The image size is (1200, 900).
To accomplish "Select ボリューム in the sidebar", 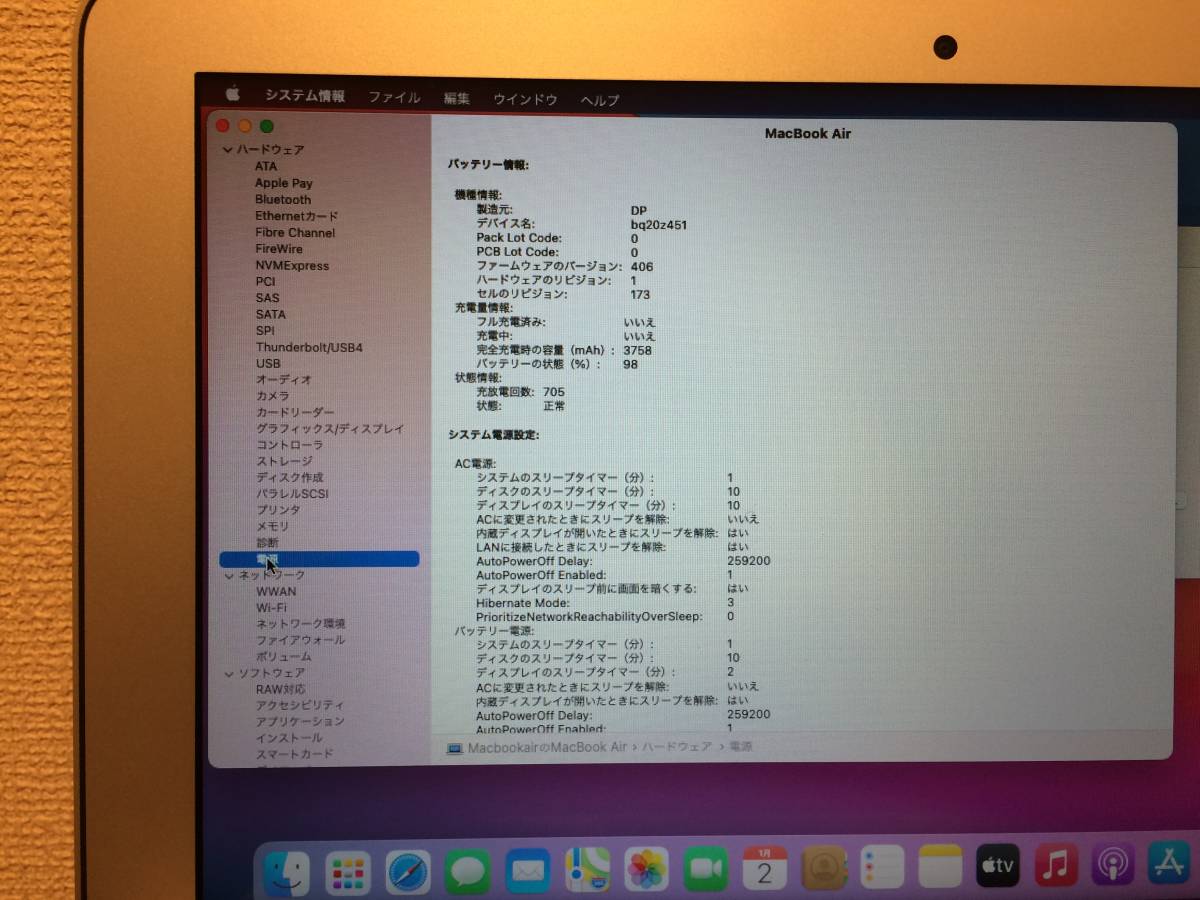I will (x=283, y=656).
